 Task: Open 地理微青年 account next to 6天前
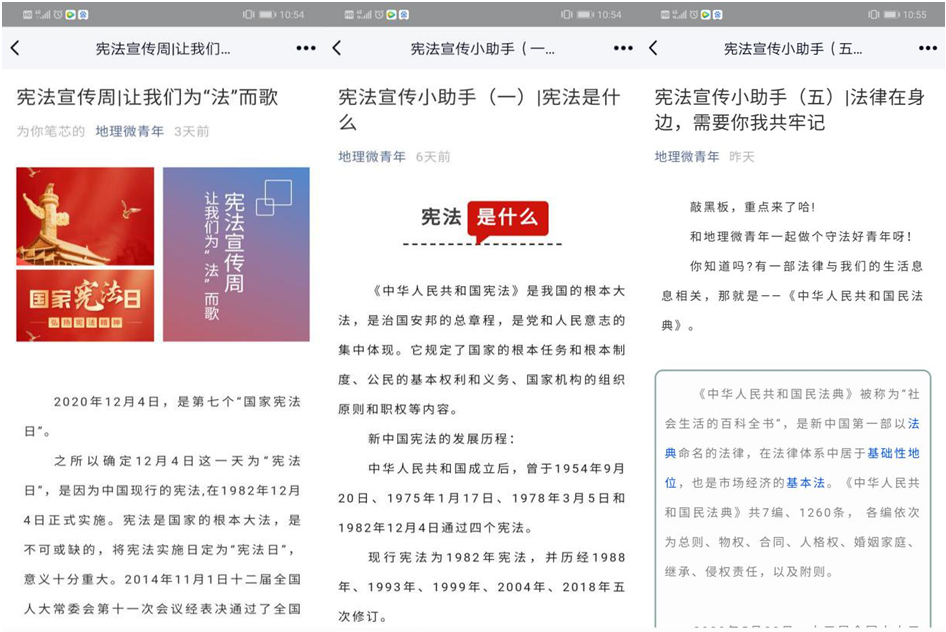(x=372, y=156)
